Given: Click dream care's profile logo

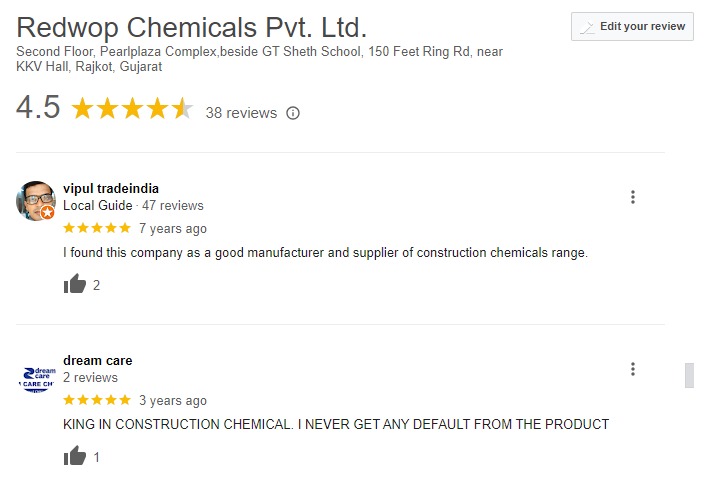Looking at the screenshot, I should (36, 376).
